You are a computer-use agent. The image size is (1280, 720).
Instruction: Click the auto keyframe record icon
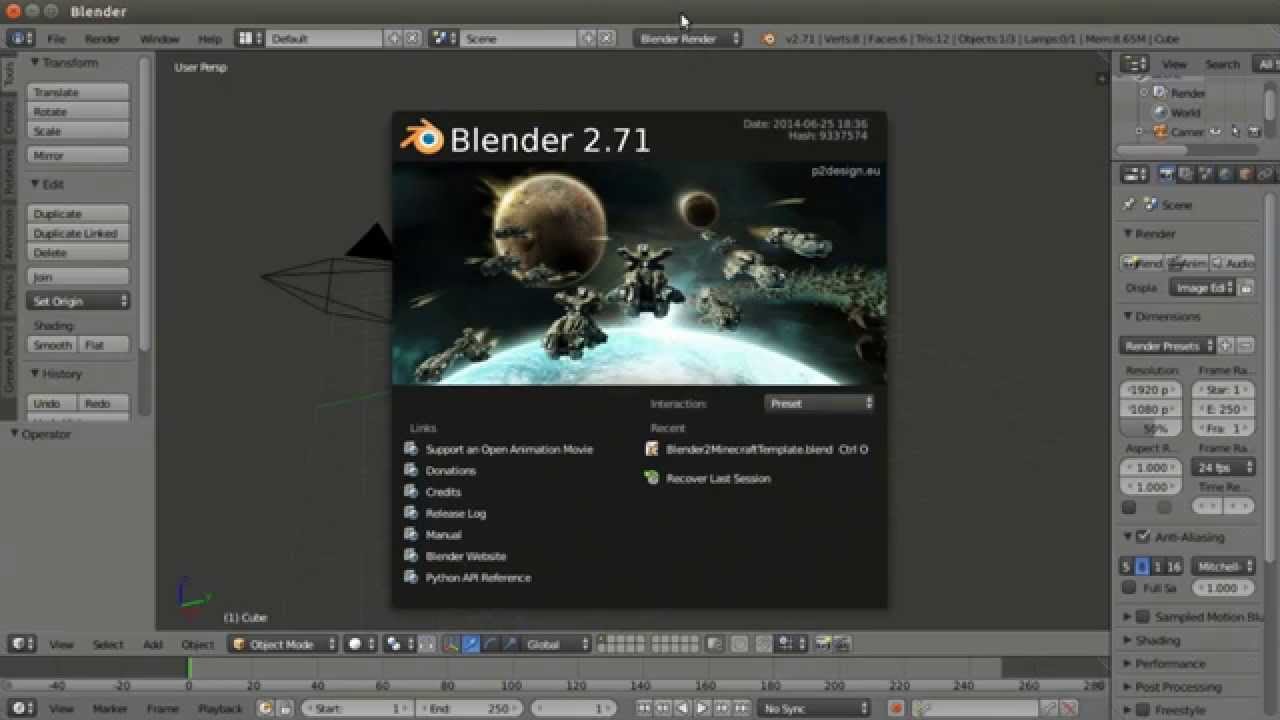click(896, 708)
